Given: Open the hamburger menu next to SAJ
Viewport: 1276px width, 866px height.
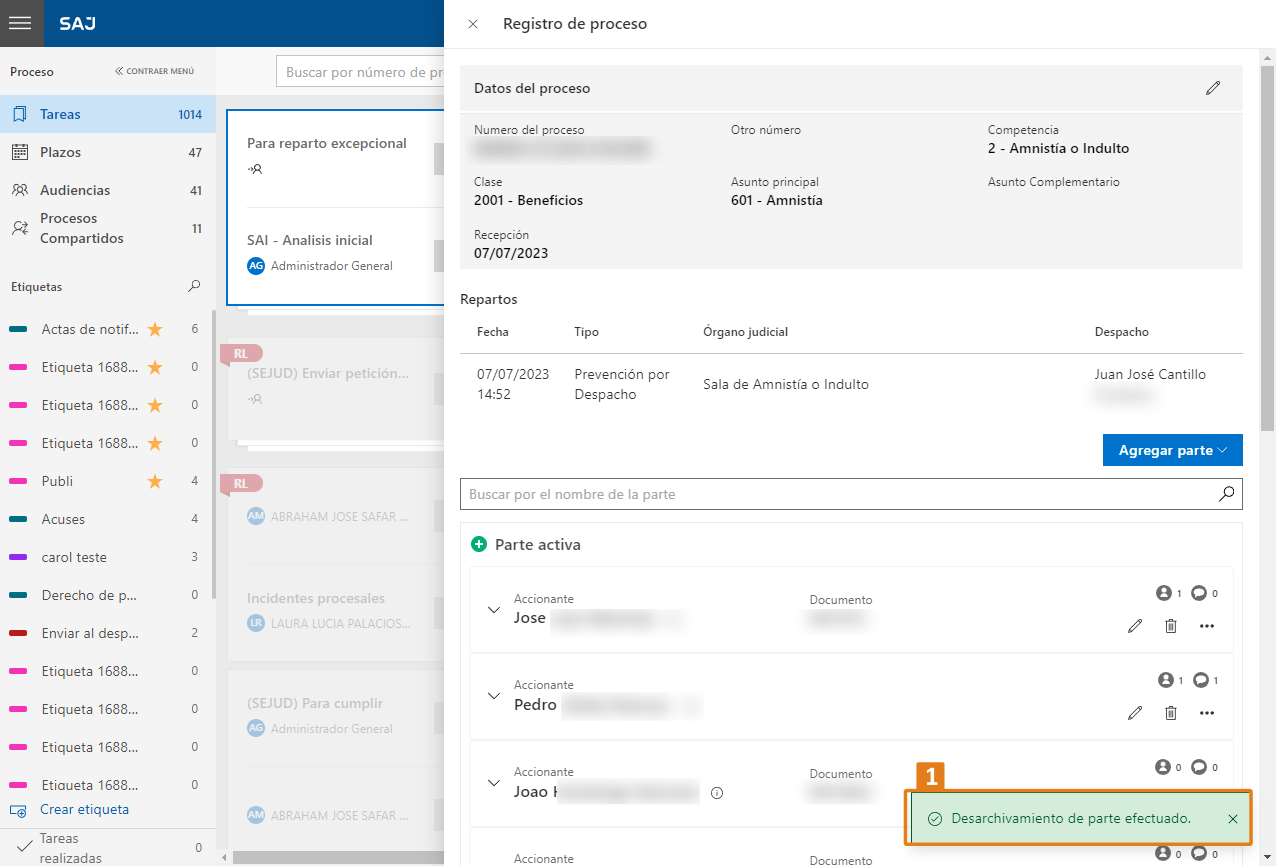Looking at the screenshot, I should pos(20,23).
